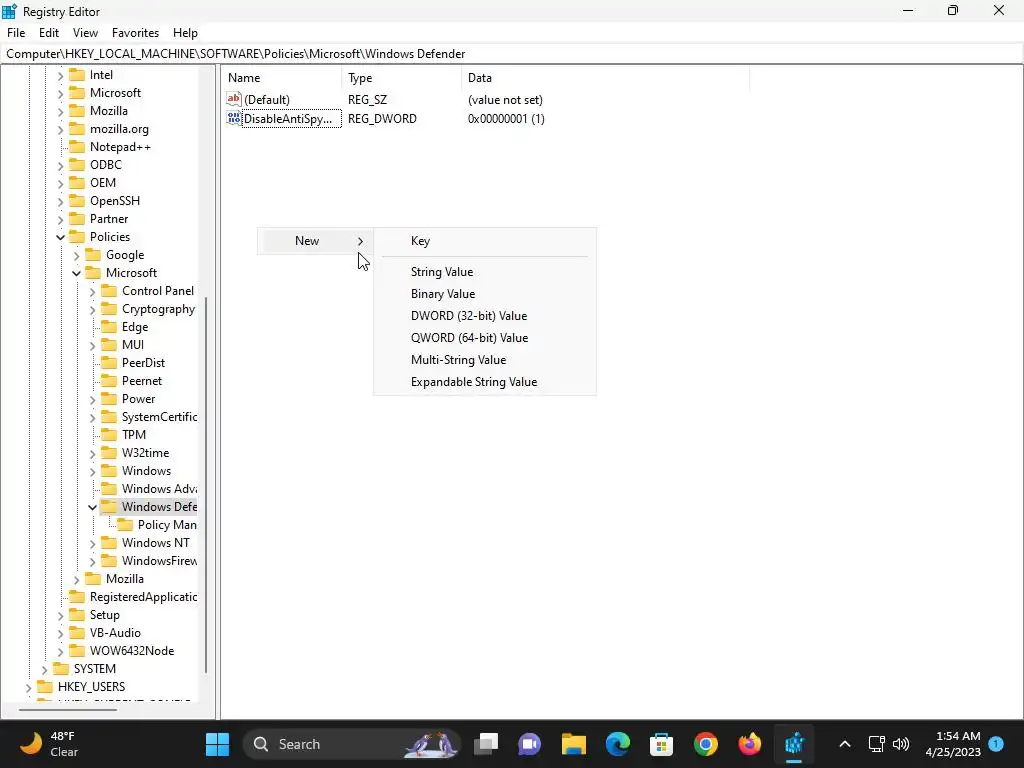This screenshot has height=768, width=1024.
Task: Open the Favorites menu
Action: point(135,33)
